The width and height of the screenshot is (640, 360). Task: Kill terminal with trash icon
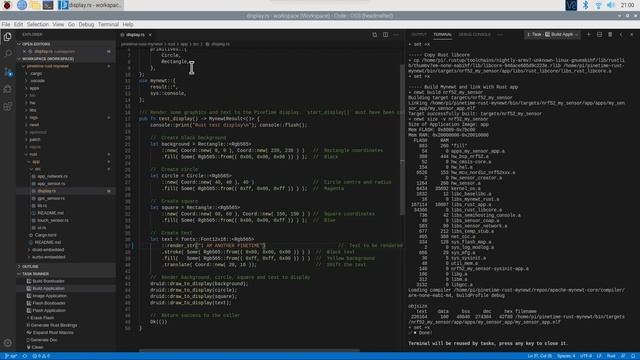click(x=610, y=35)
